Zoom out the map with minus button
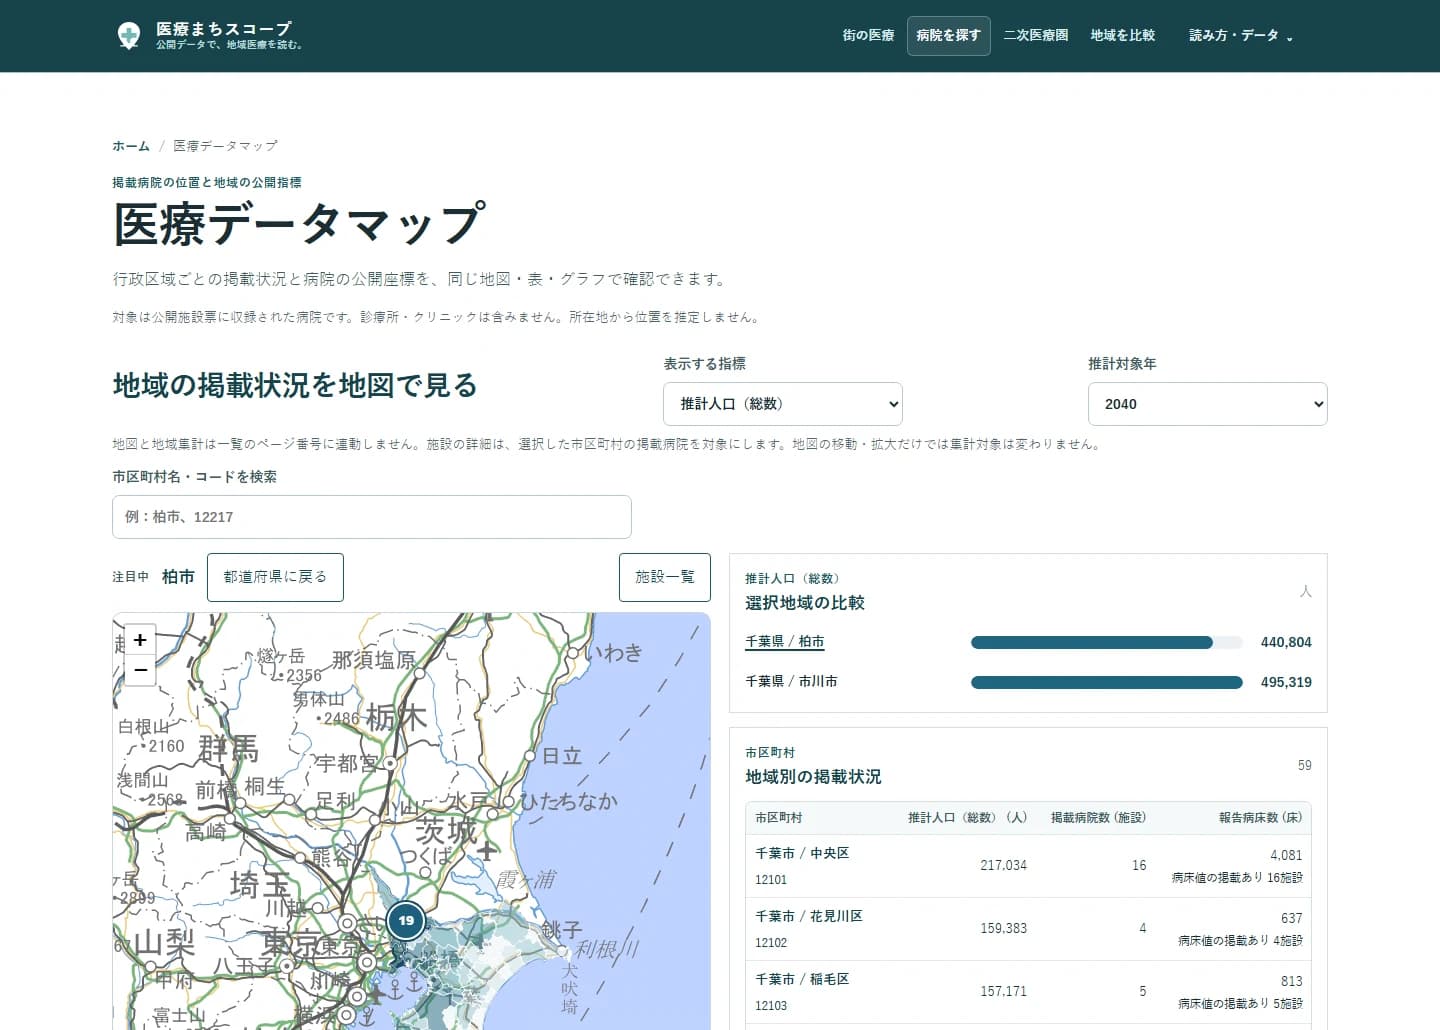This screenshot has height=1030, width=1440. point(140,670)
